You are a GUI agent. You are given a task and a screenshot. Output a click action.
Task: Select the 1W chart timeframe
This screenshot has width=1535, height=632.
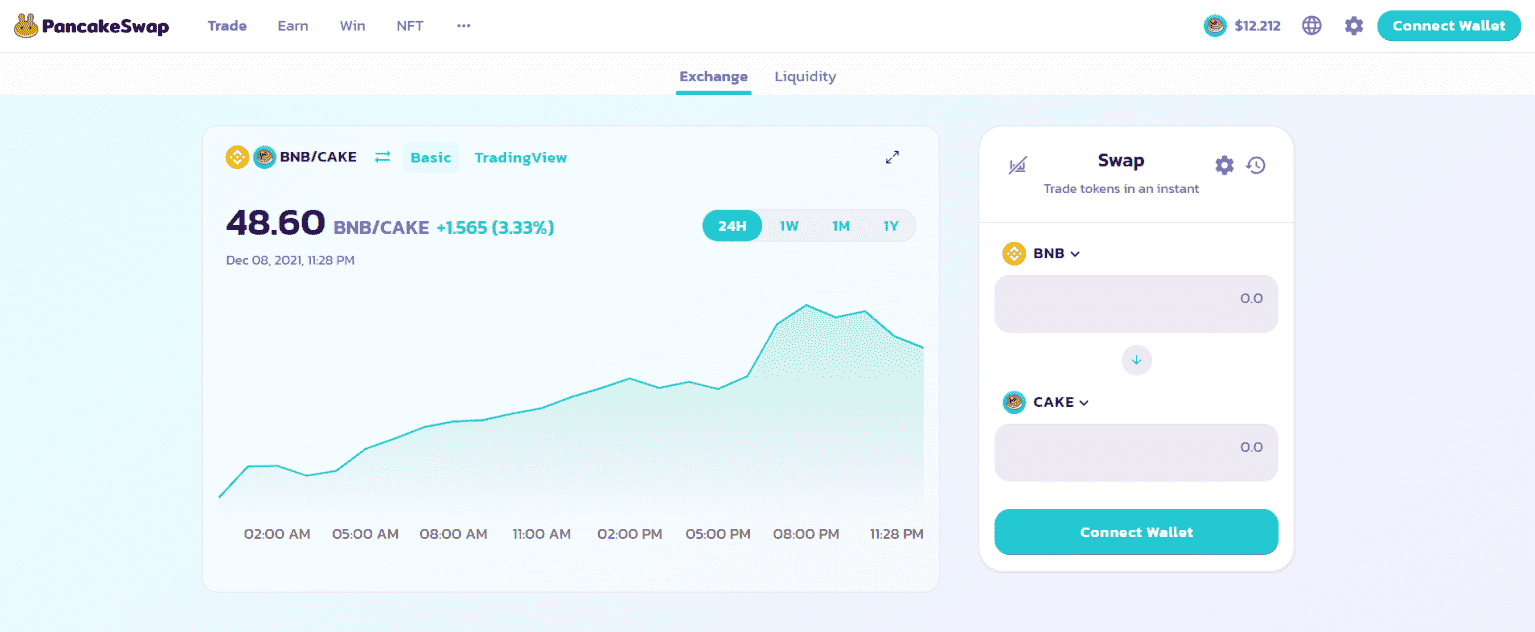[789, 226]
